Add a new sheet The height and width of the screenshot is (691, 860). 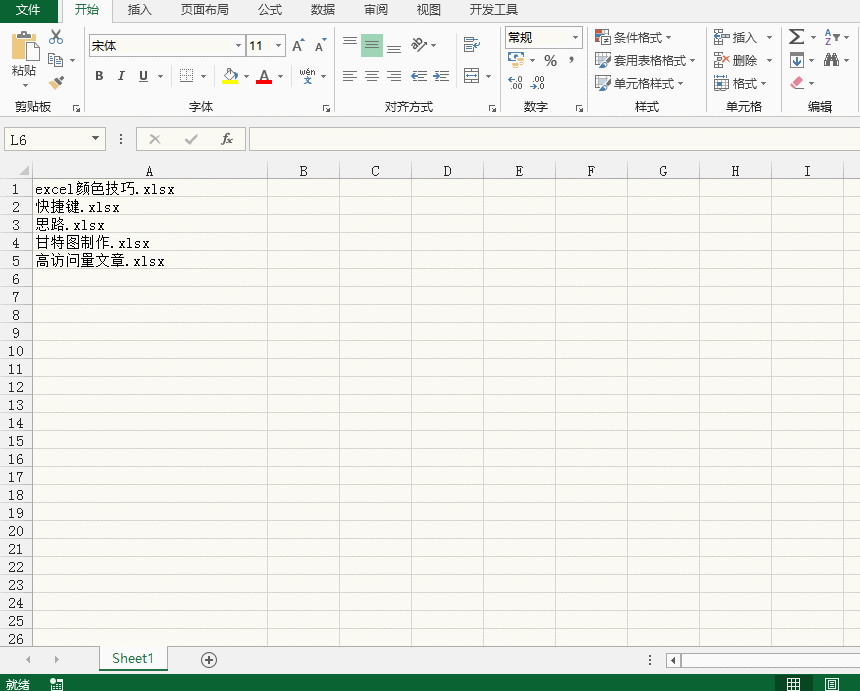click(x=209, y=660)
